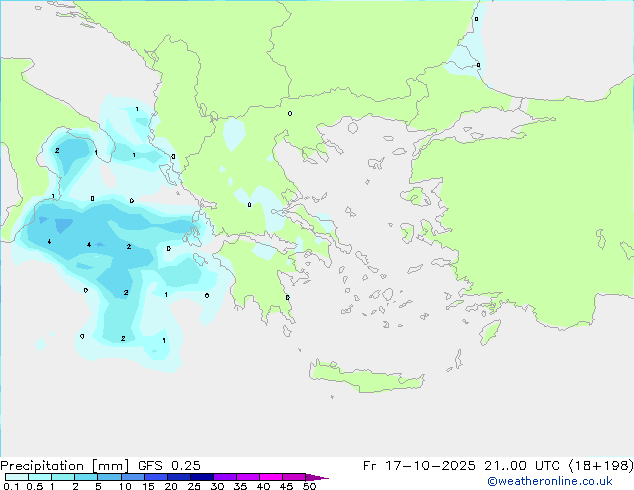Image resolution: width=634 pixels, height=490 pixels.
Task: Click the legend swatch between 30 and 35
Action: click(x=224, y=477)
